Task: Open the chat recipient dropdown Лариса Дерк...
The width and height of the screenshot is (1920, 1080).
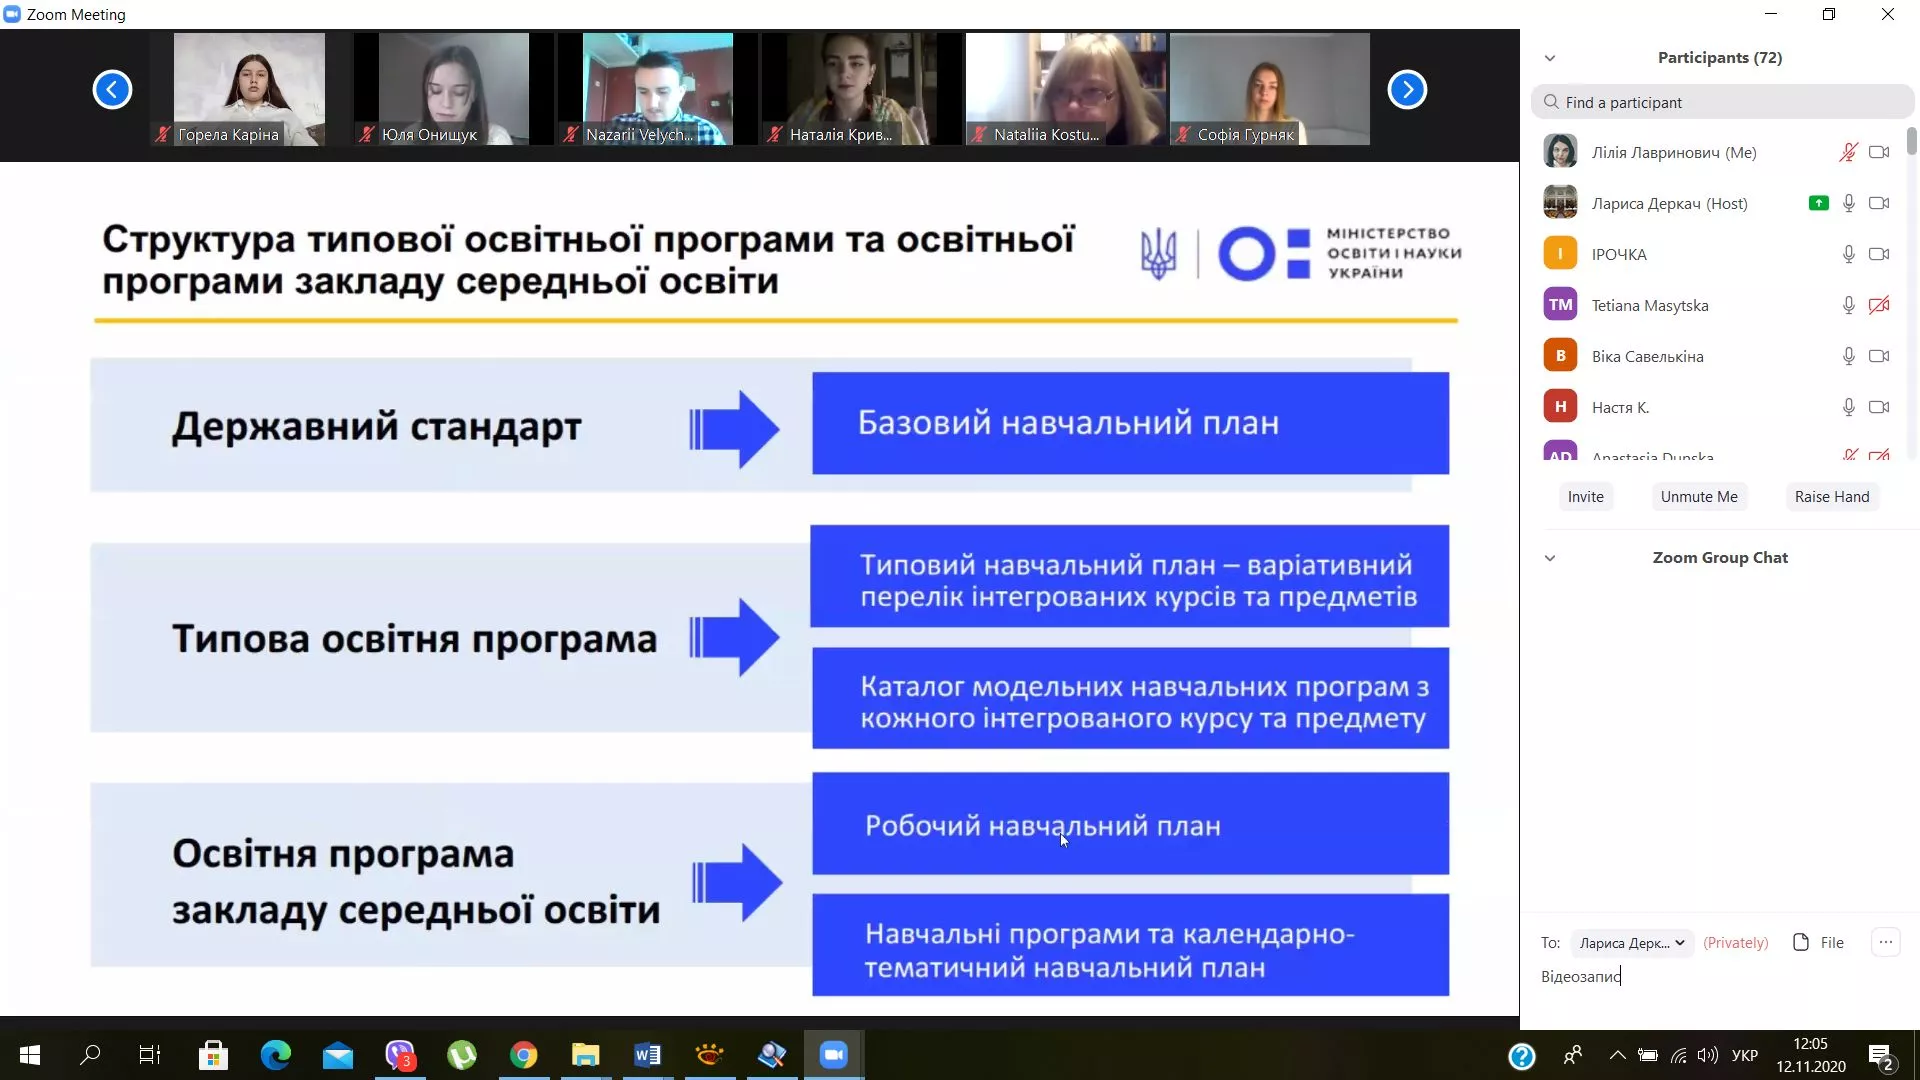Action: 1630,941
